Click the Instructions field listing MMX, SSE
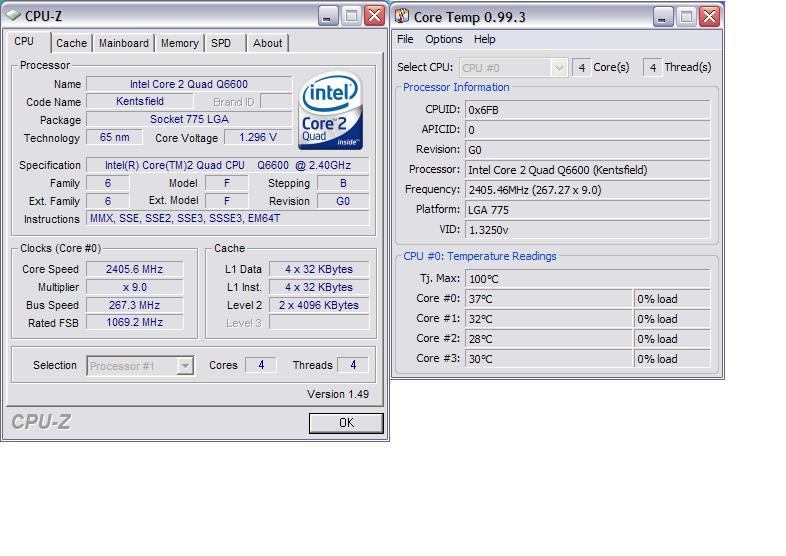 coord(228,219)
